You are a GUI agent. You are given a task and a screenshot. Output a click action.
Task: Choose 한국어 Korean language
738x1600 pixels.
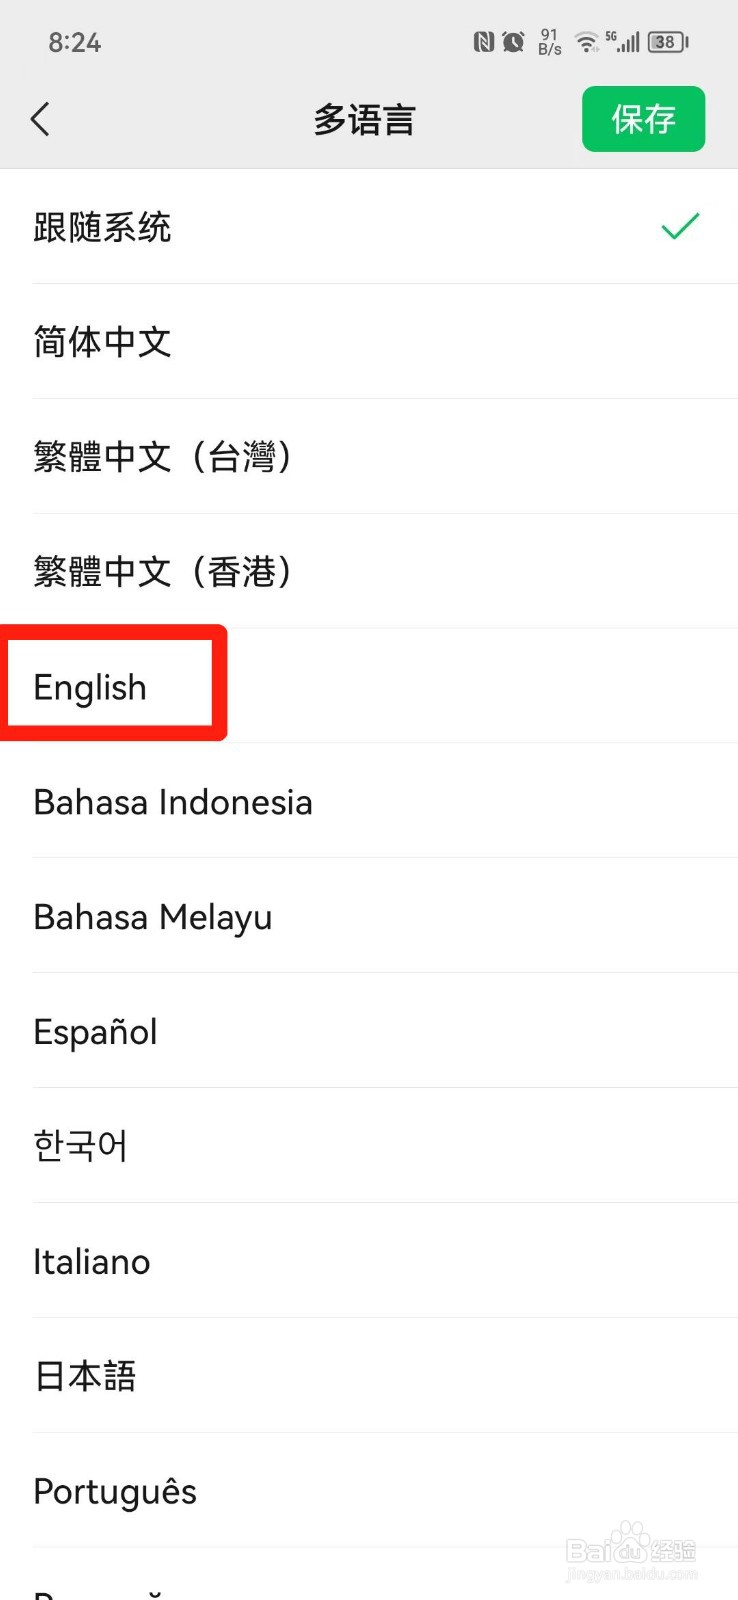point(369,1147)
